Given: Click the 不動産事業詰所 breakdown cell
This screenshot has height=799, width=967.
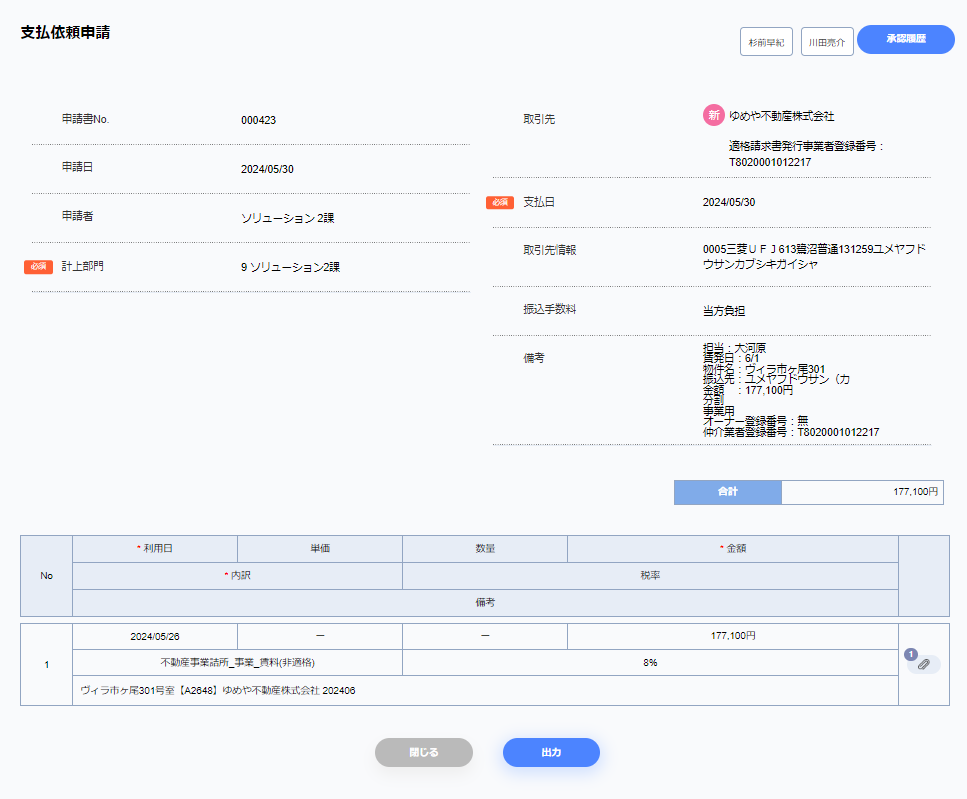Looking at the screenshot, I should tap(238, 663).
